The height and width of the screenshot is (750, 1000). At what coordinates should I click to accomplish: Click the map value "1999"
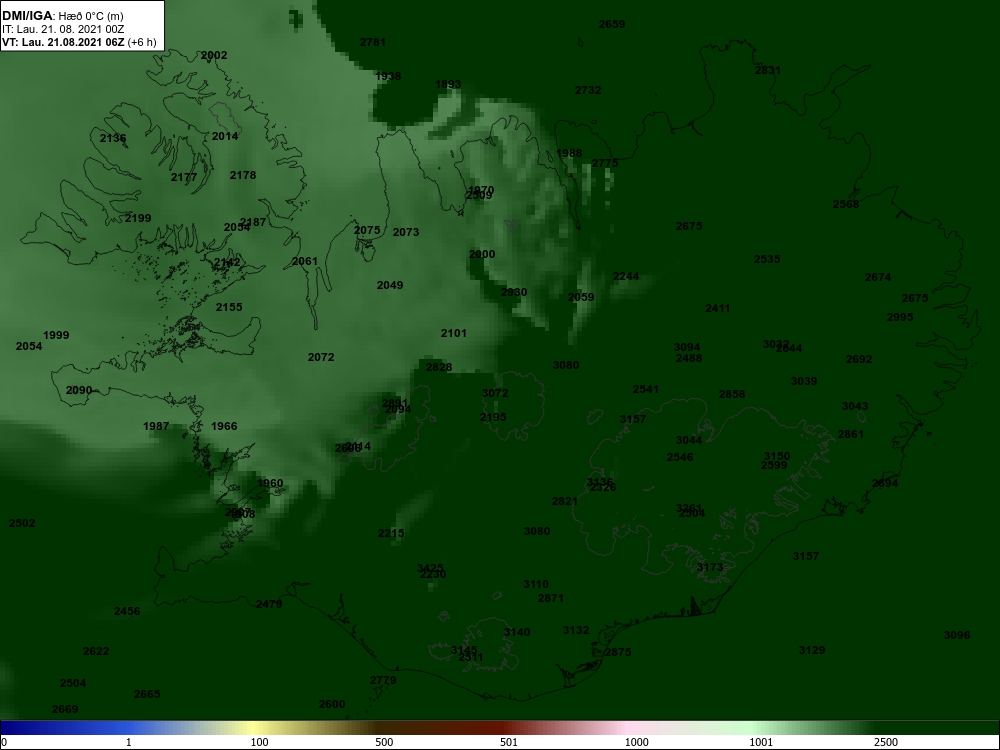click(56, 335)
